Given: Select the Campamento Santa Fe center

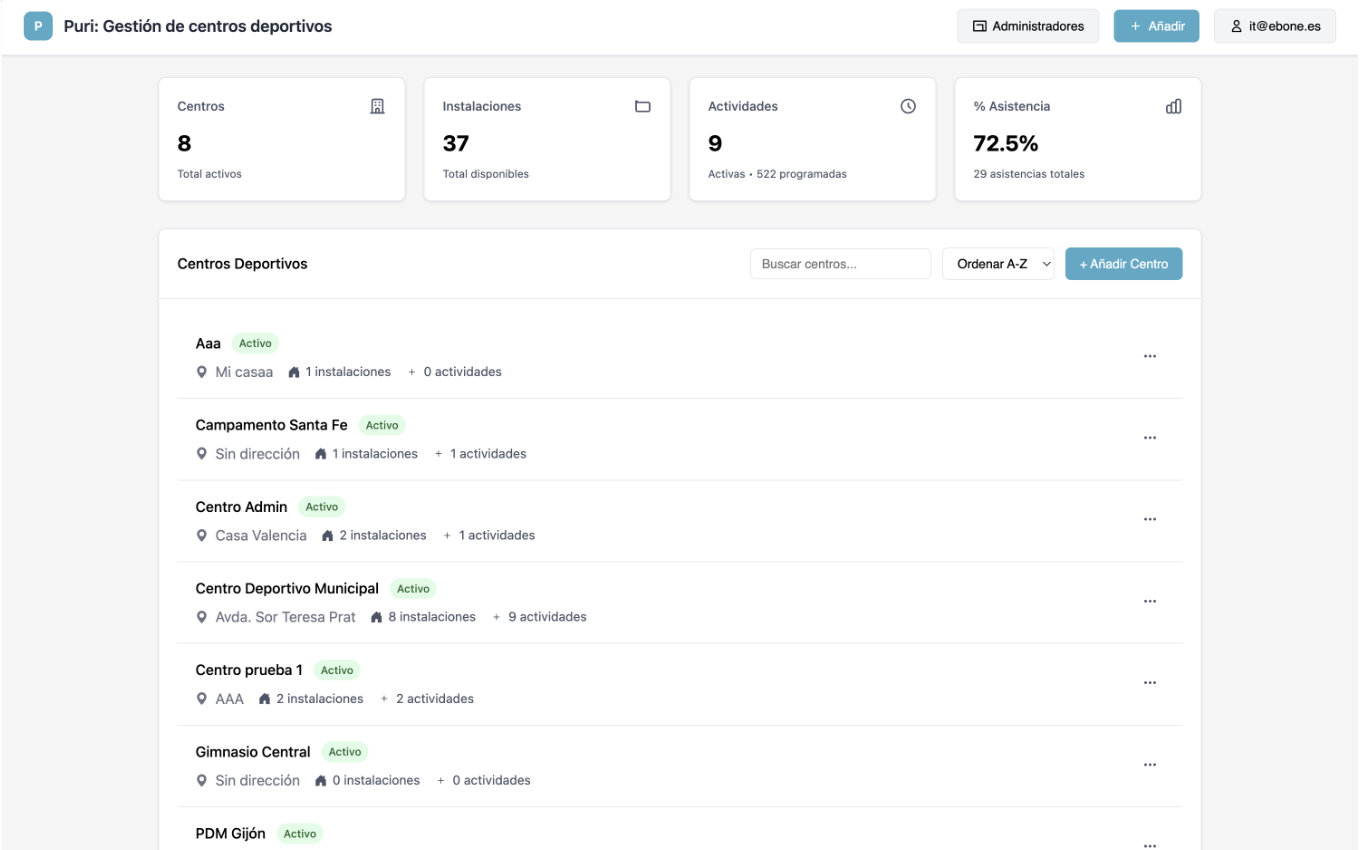Looking at the screenshot, I should [x=271, y=425].
